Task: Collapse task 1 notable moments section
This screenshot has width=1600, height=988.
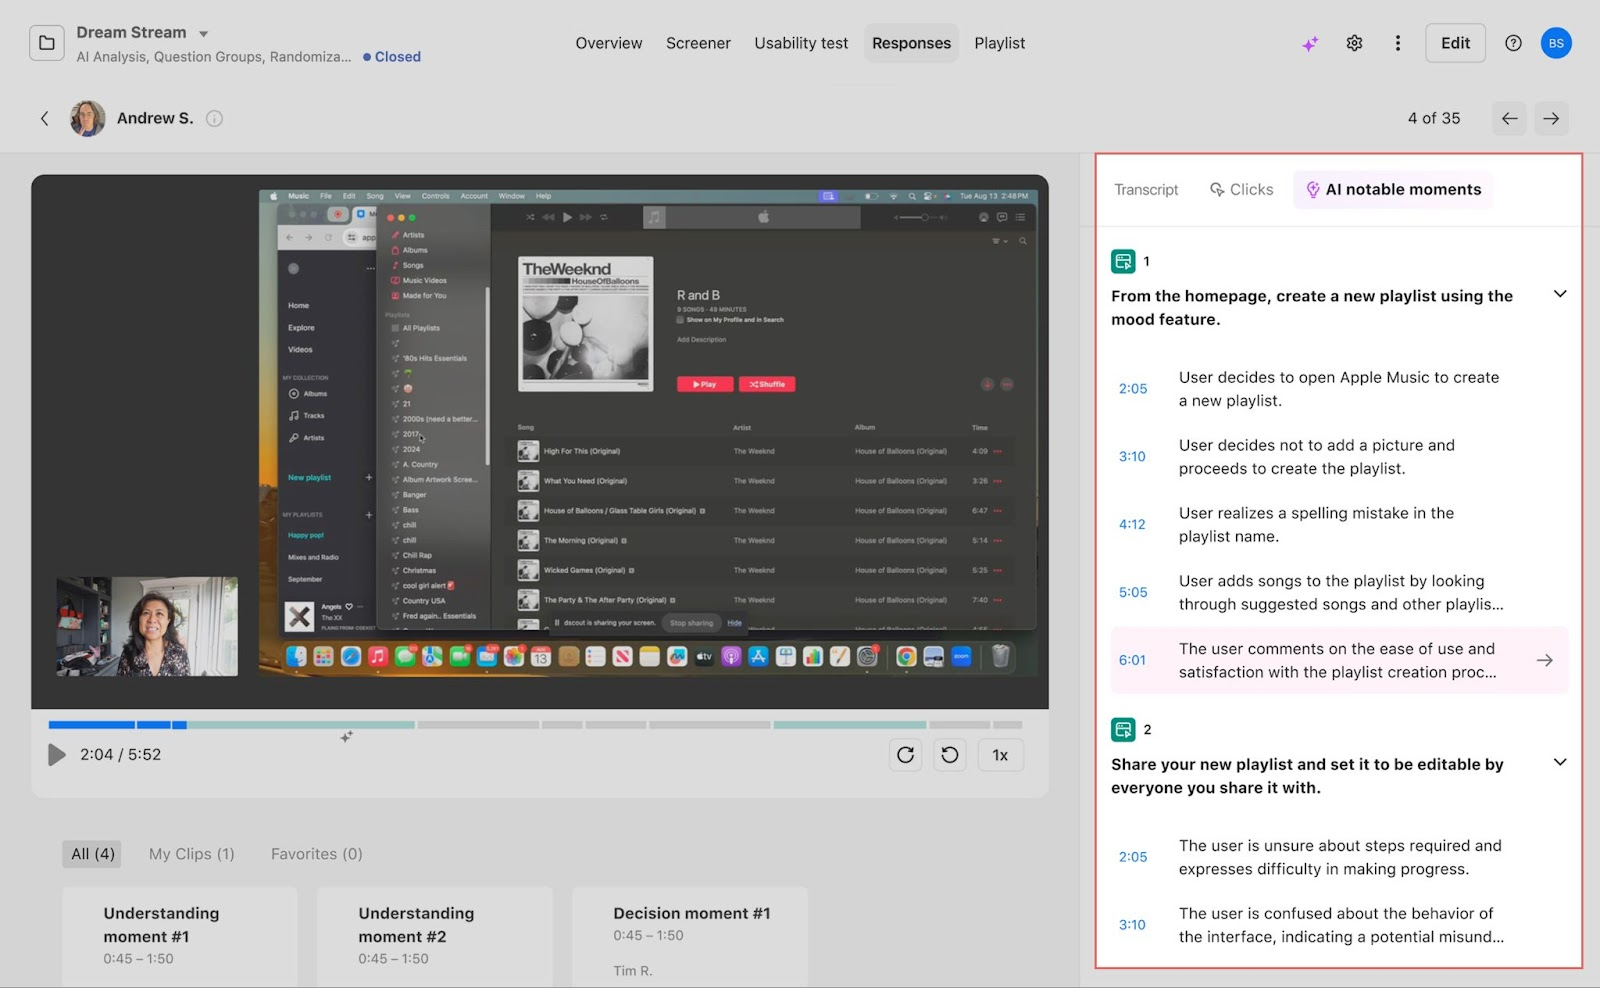Action: 1559,294
